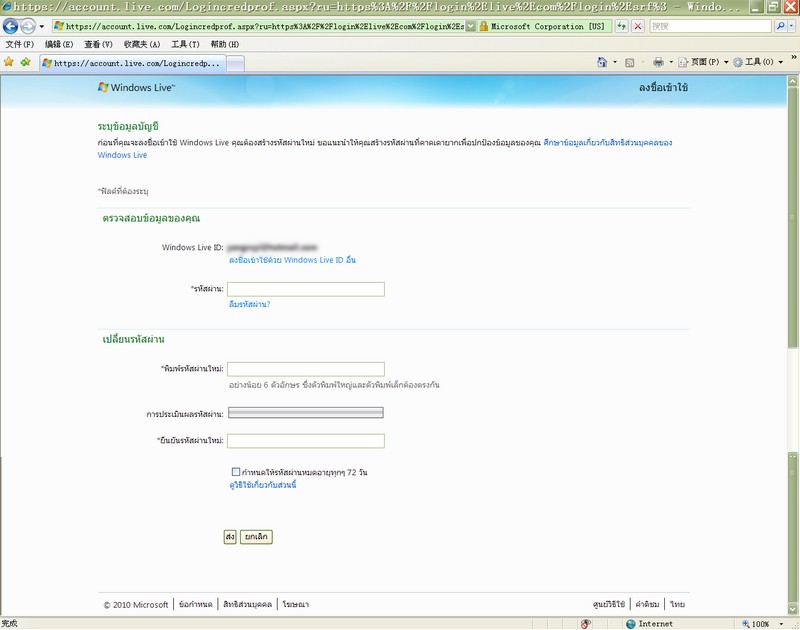The height and width of the screenshot is (630, 800).
Task: Open the recent pages dropdown beside Forward button
Action: pos(42,26)
